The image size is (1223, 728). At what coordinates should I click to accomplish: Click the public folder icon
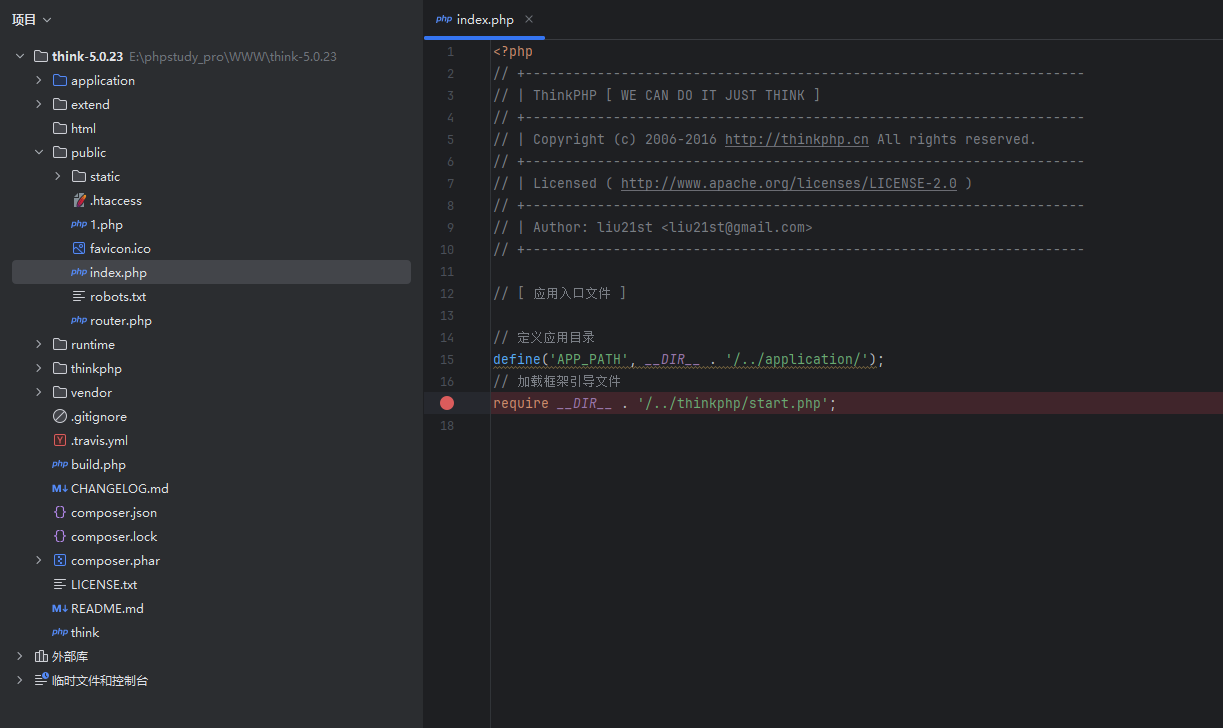[x=60, y=153]
